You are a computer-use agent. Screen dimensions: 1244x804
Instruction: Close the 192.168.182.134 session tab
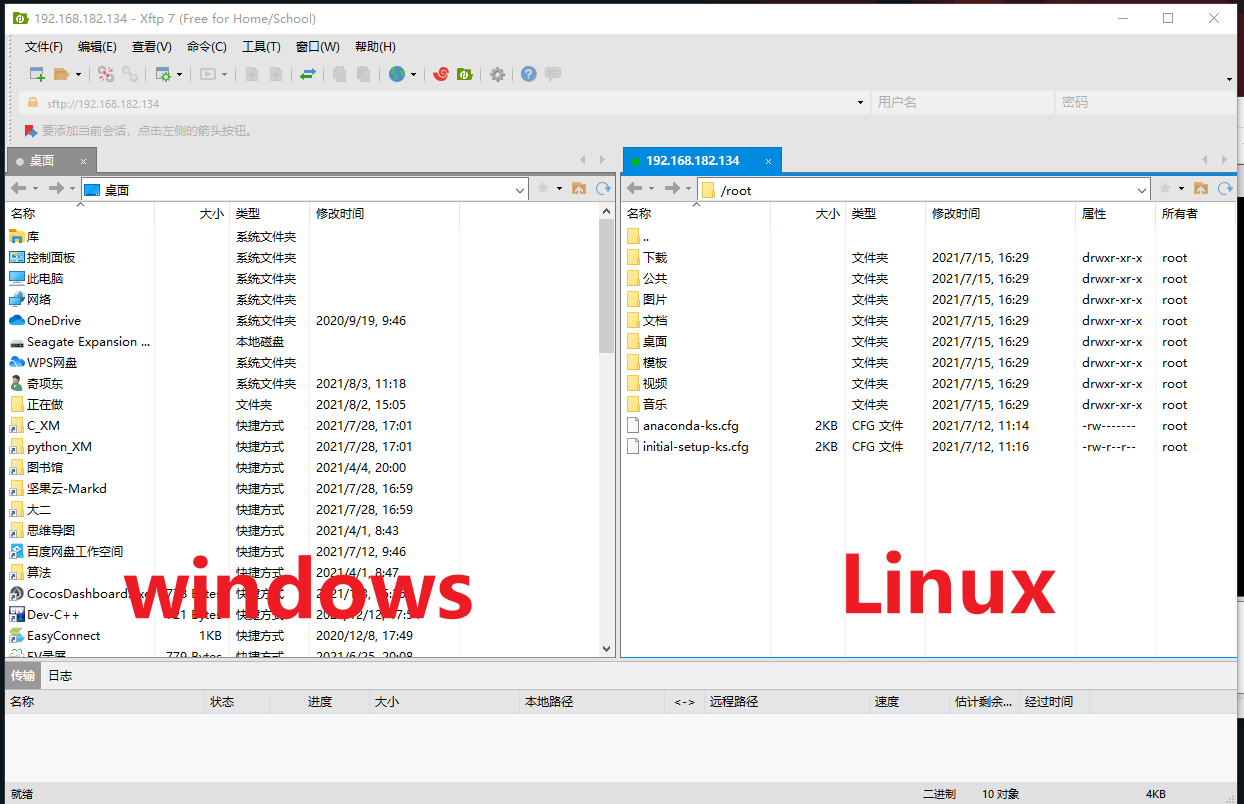768,160
